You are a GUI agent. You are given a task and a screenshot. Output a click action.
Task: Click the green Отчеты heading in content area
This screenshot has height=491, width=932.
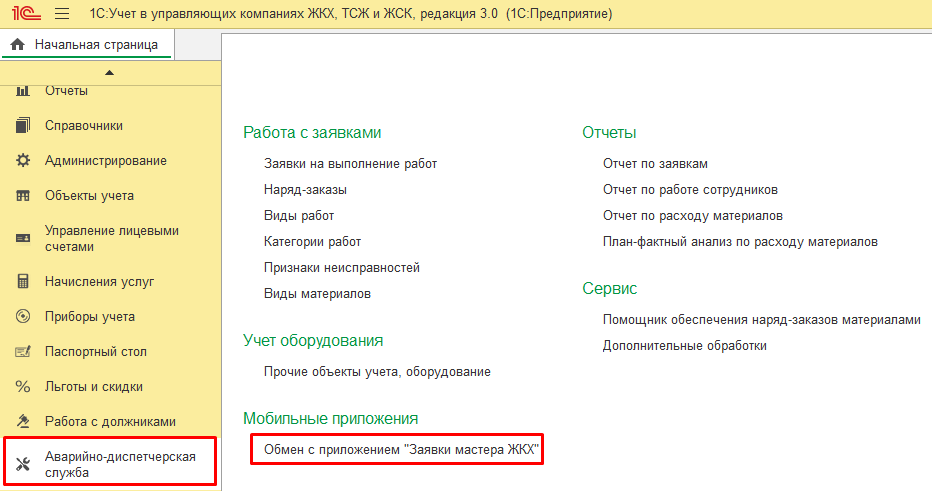coord(609,133)
